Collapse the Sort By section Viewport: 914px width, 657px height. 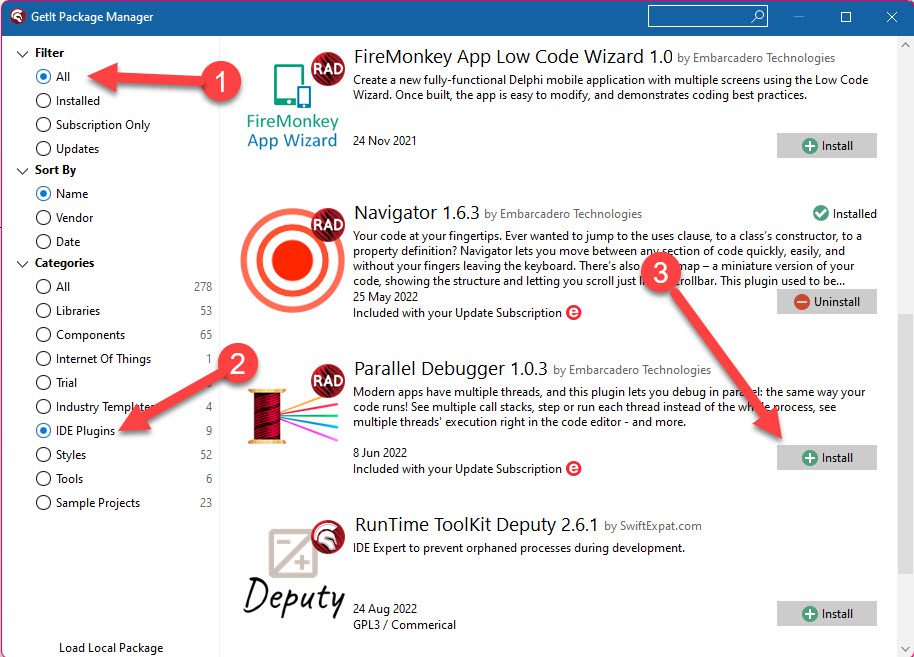pos(23,171)
